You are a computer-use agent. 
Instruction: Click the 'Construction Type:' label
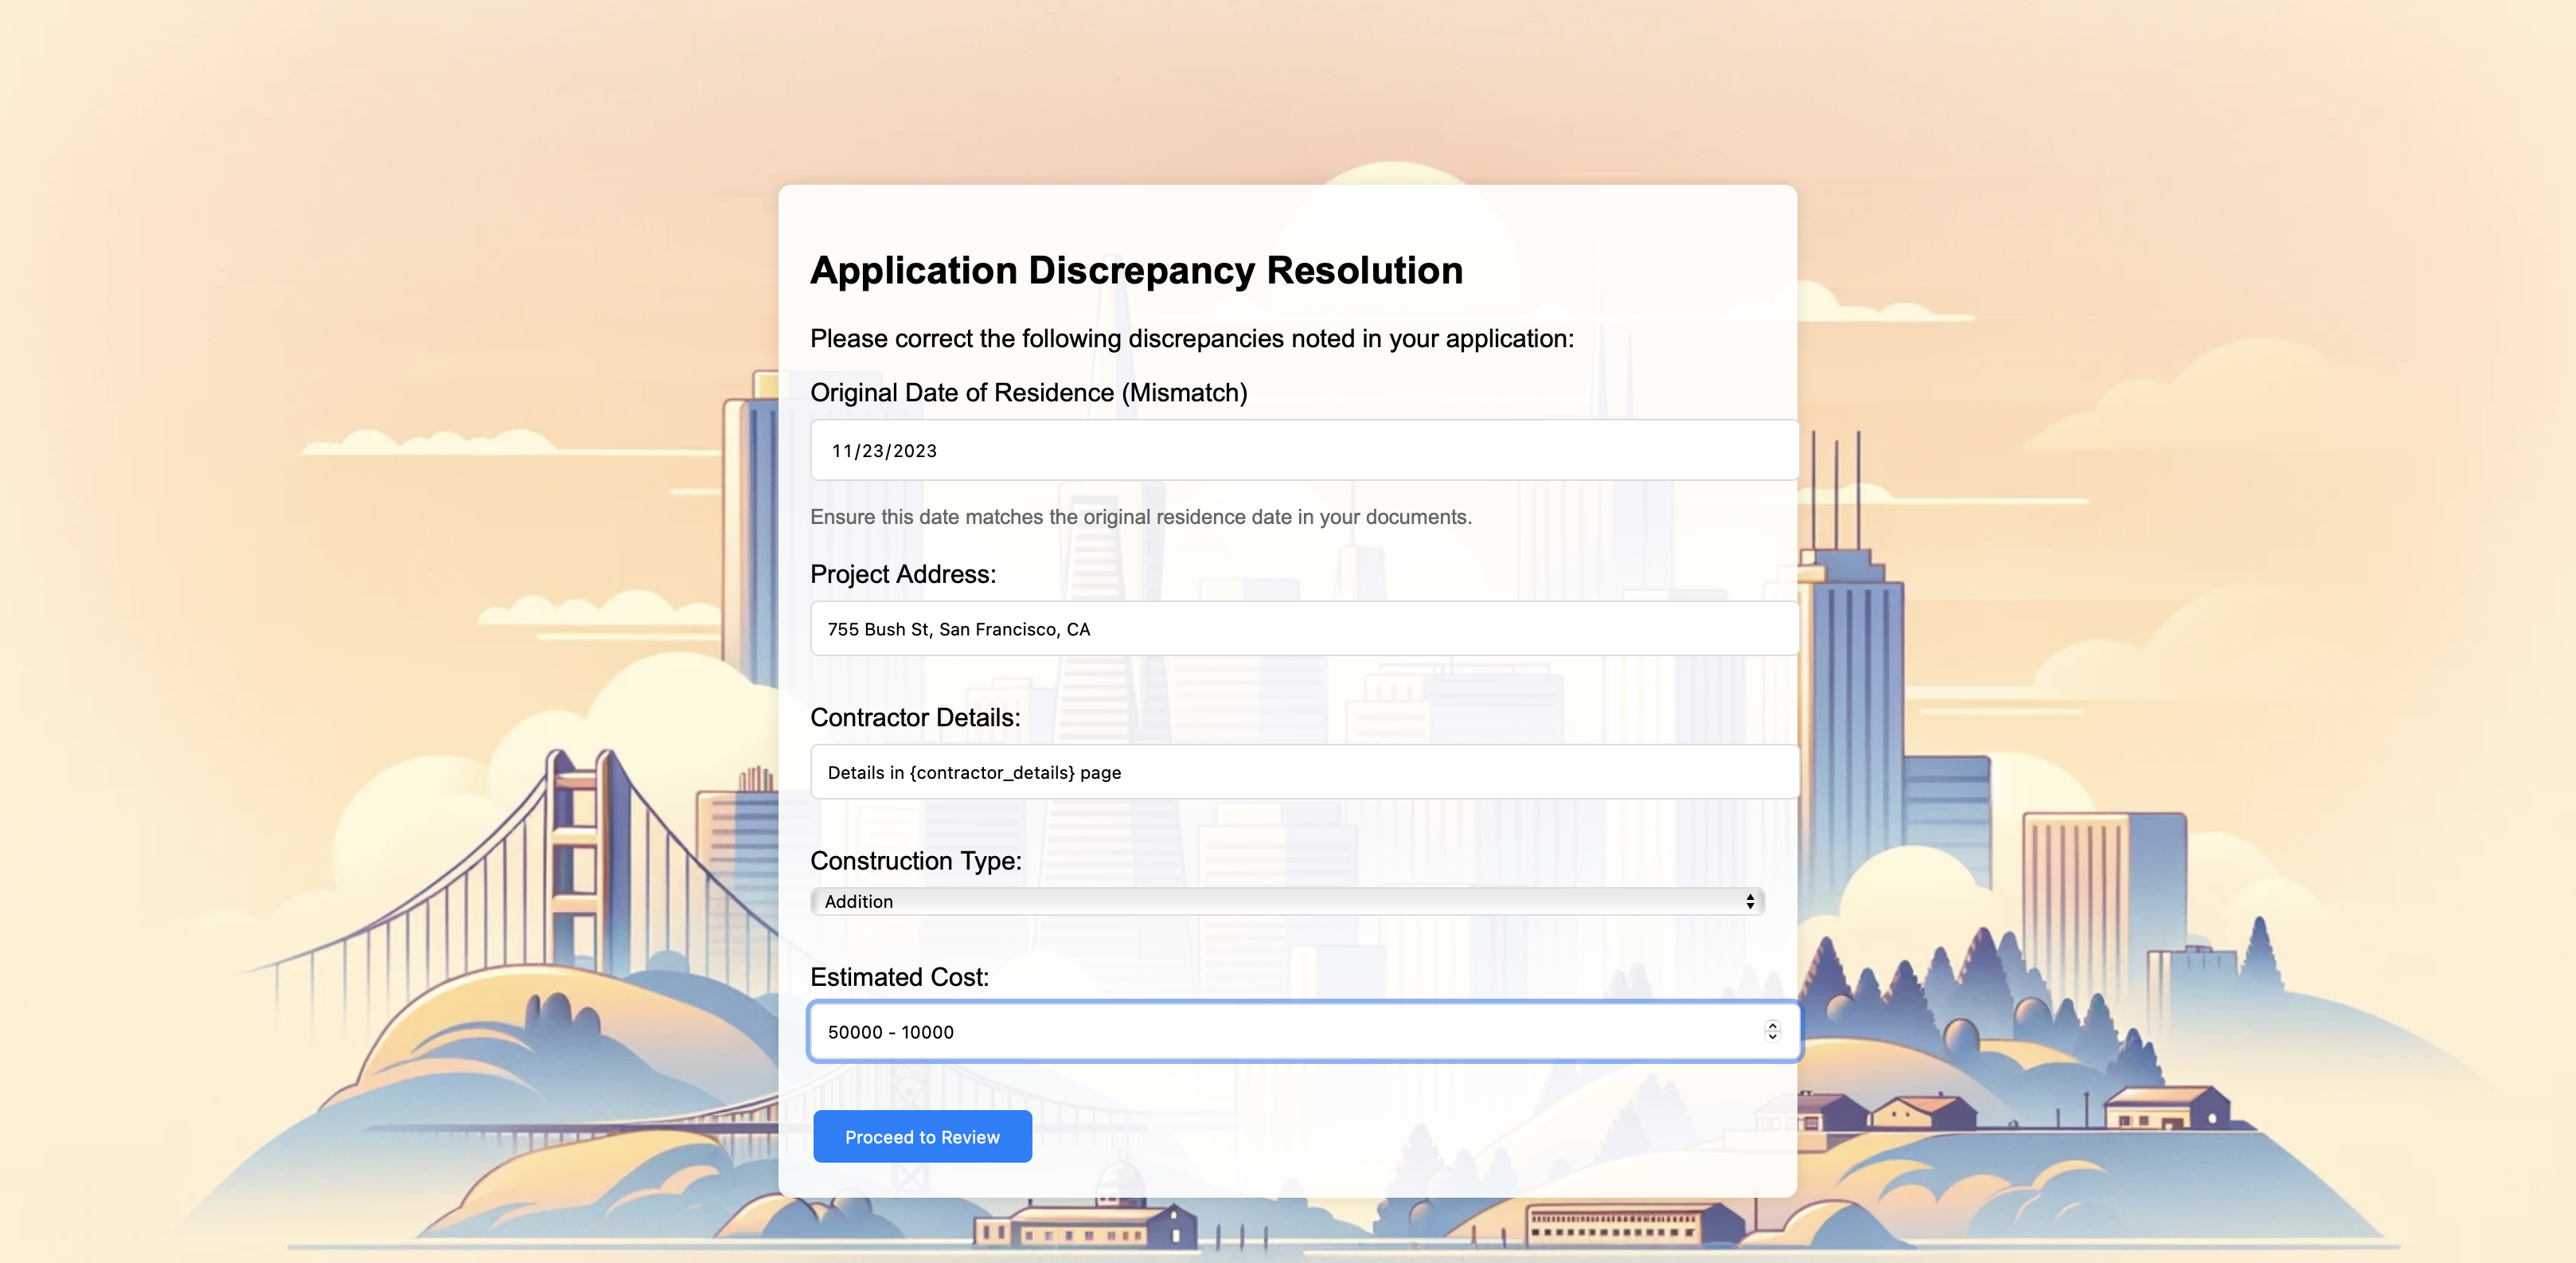point(915,860)
